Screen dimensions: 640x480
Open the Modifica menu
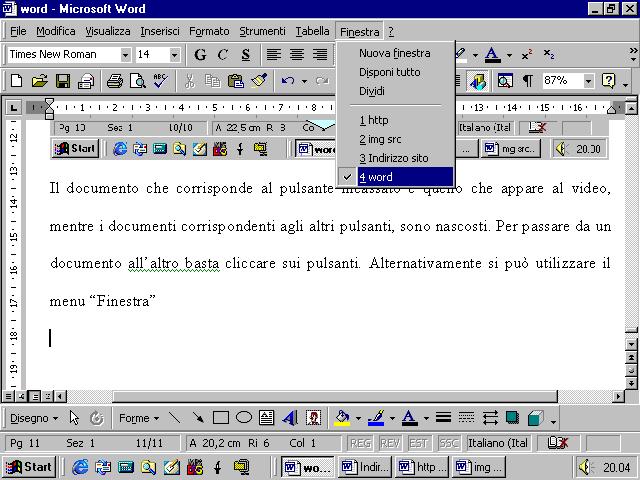[x=56, y=31]
